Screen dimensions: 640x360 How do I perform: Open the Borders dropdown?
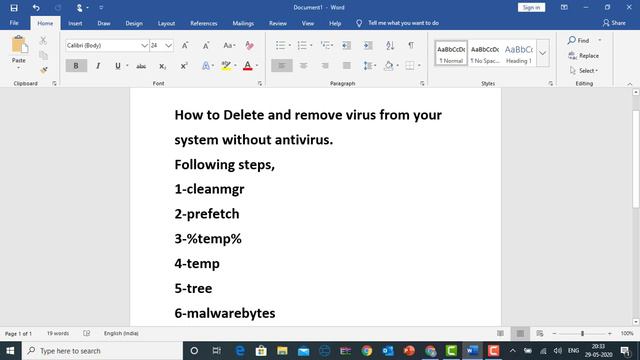point(419,65)
